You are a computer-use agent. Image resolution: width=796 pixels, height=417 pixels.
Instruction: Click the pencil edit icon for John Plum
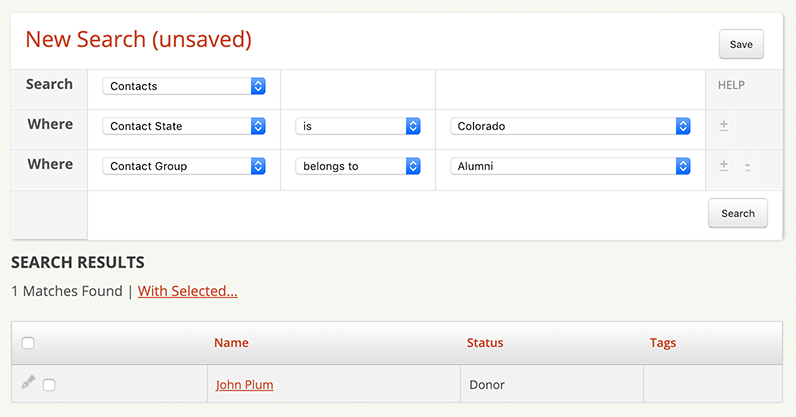(x=28, y=382)
